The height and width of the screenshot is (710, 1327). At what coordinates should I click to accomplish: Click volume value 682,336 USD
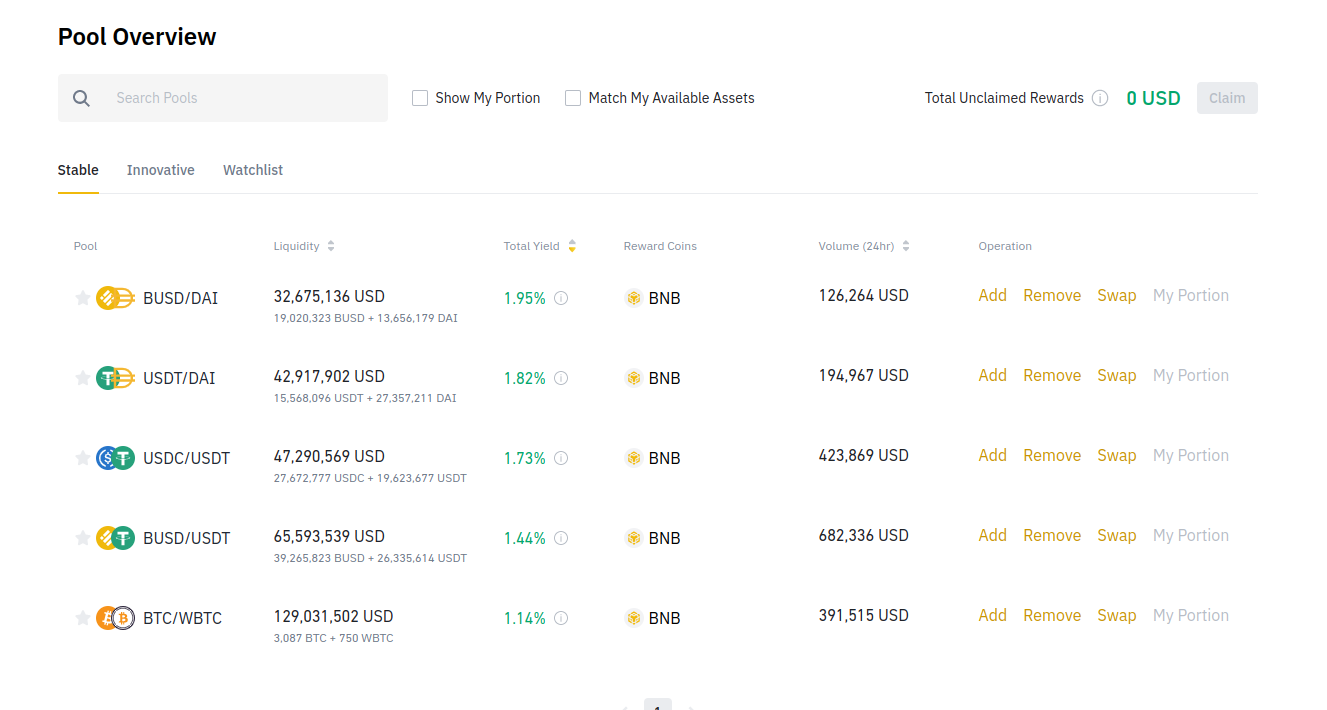(x=864, y=536)
